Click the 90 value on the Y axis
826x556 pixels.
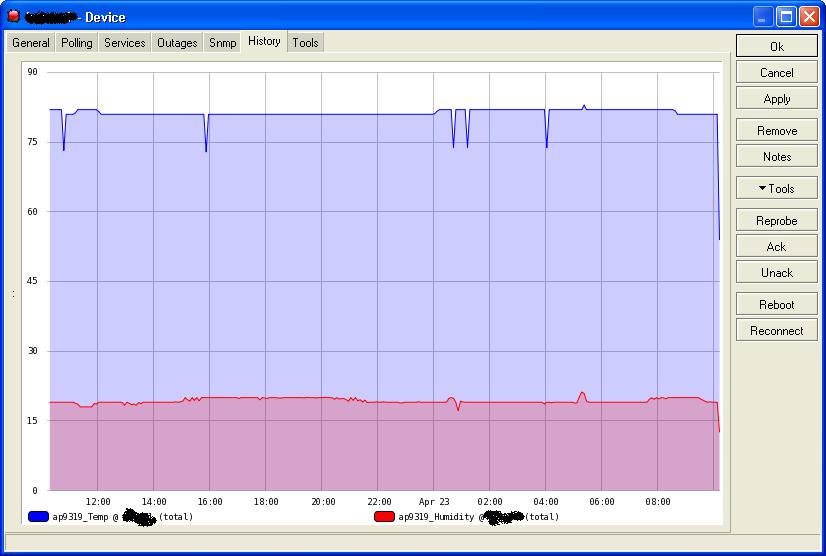coord(33,72)
